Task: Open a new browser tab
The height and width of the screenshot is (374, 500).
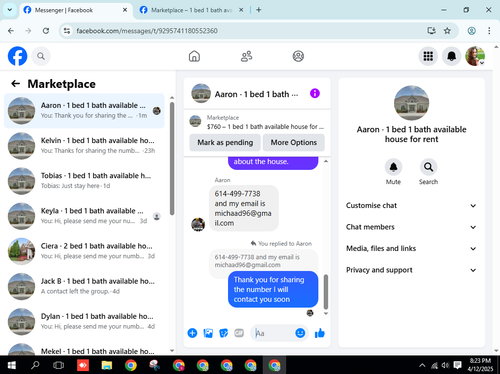Action: 259,10
